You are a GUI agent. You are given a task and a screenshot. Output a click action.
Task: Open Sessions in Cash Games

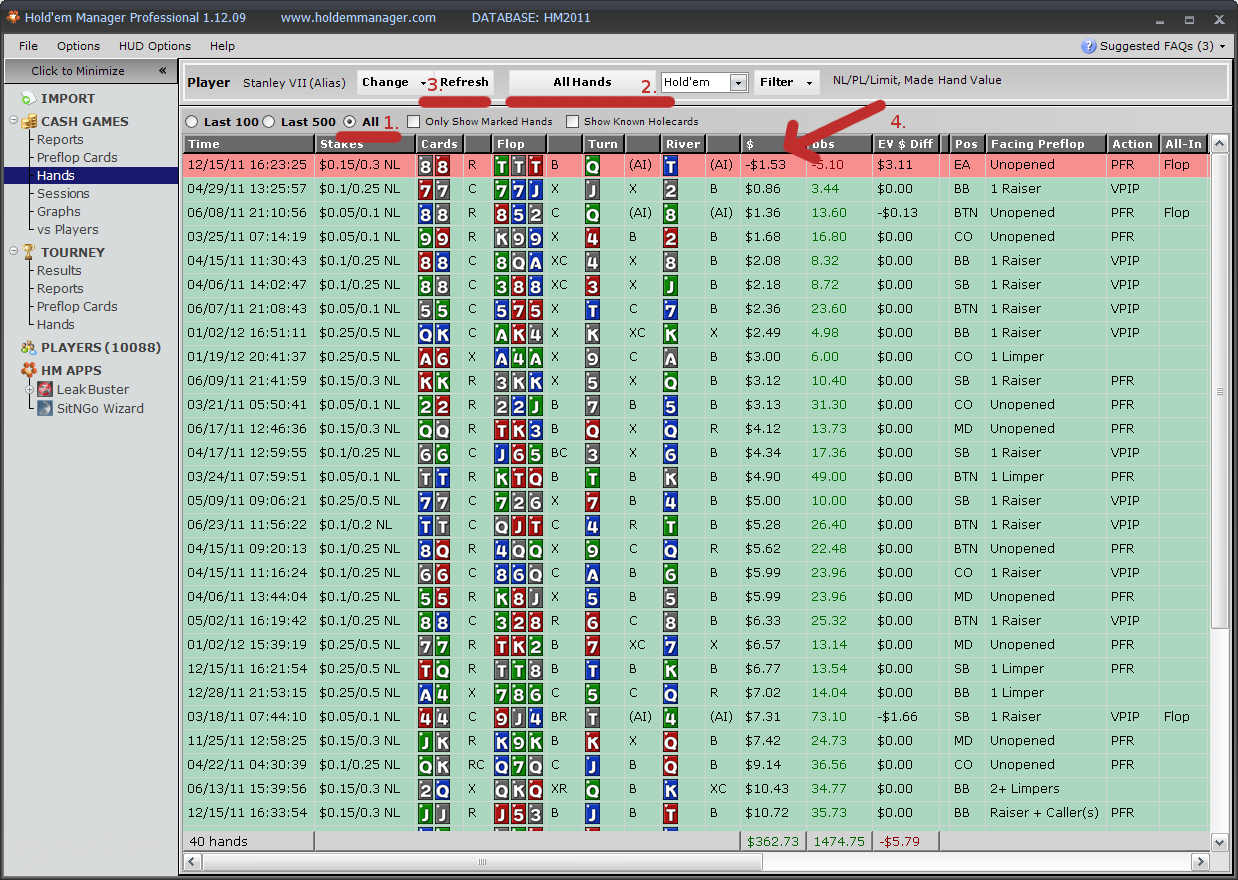pos(63,193)
